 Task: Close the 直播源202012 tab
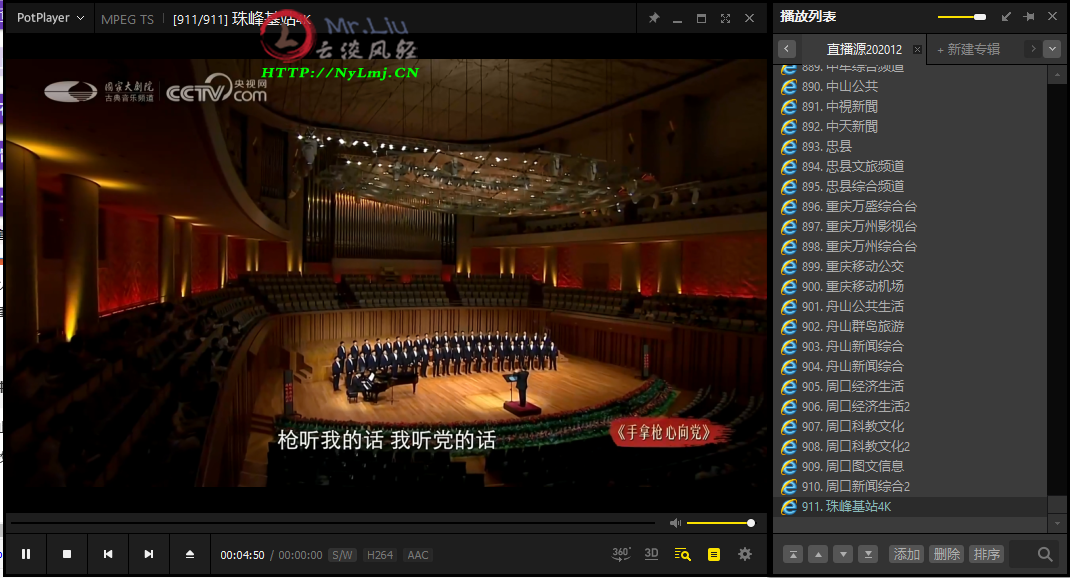coord(917,49)
